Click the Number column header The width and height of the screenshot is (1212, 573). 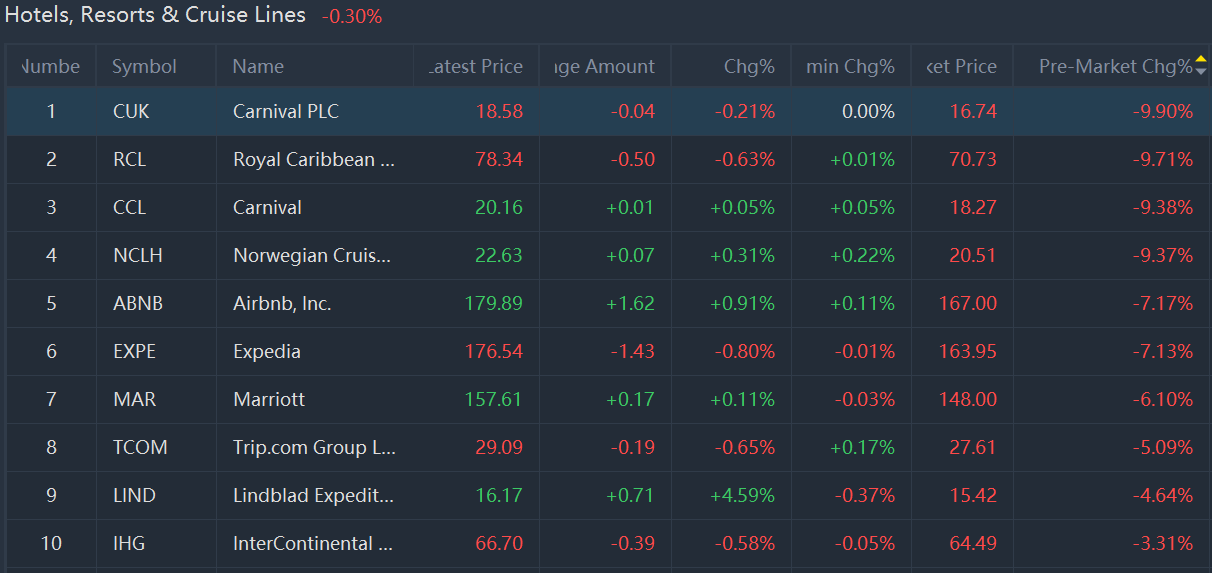coord(50,66)
